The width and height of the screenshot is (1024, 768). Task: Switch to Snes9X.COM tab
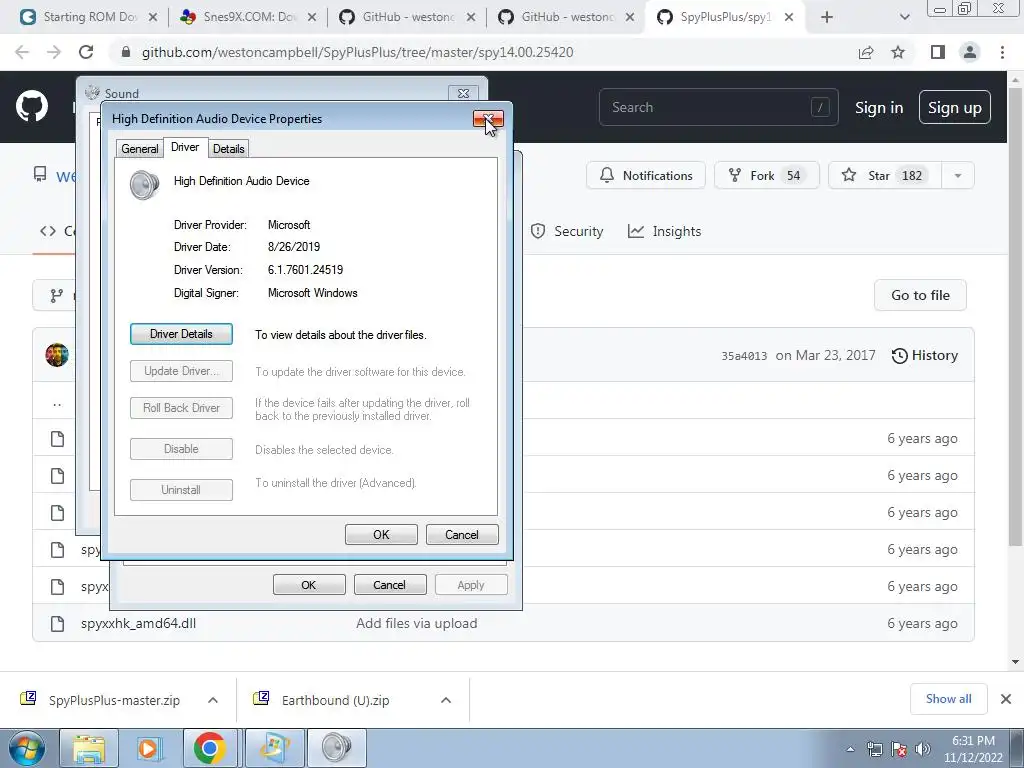248,17
